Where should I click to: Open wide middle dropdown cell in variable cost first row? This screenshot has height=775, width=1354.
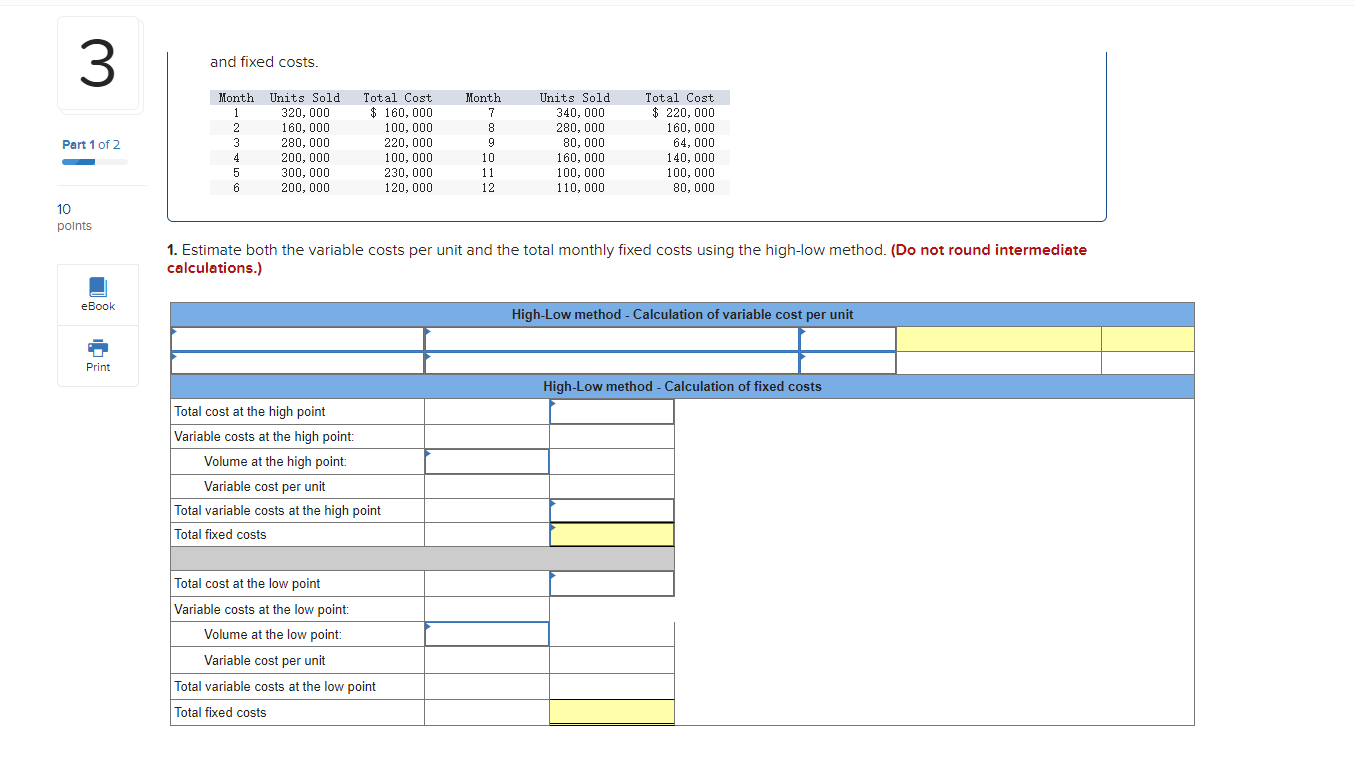pos(611,339)
